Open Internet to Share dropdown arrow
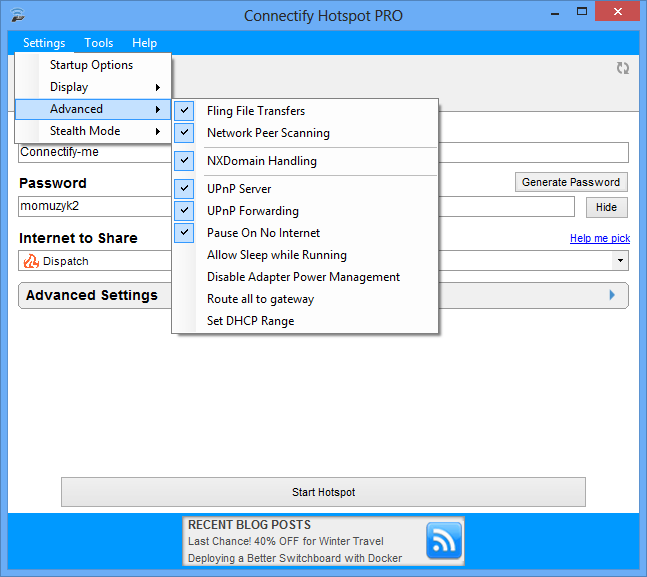The width and height of the screenshot is (647, 577). point(620,261)
